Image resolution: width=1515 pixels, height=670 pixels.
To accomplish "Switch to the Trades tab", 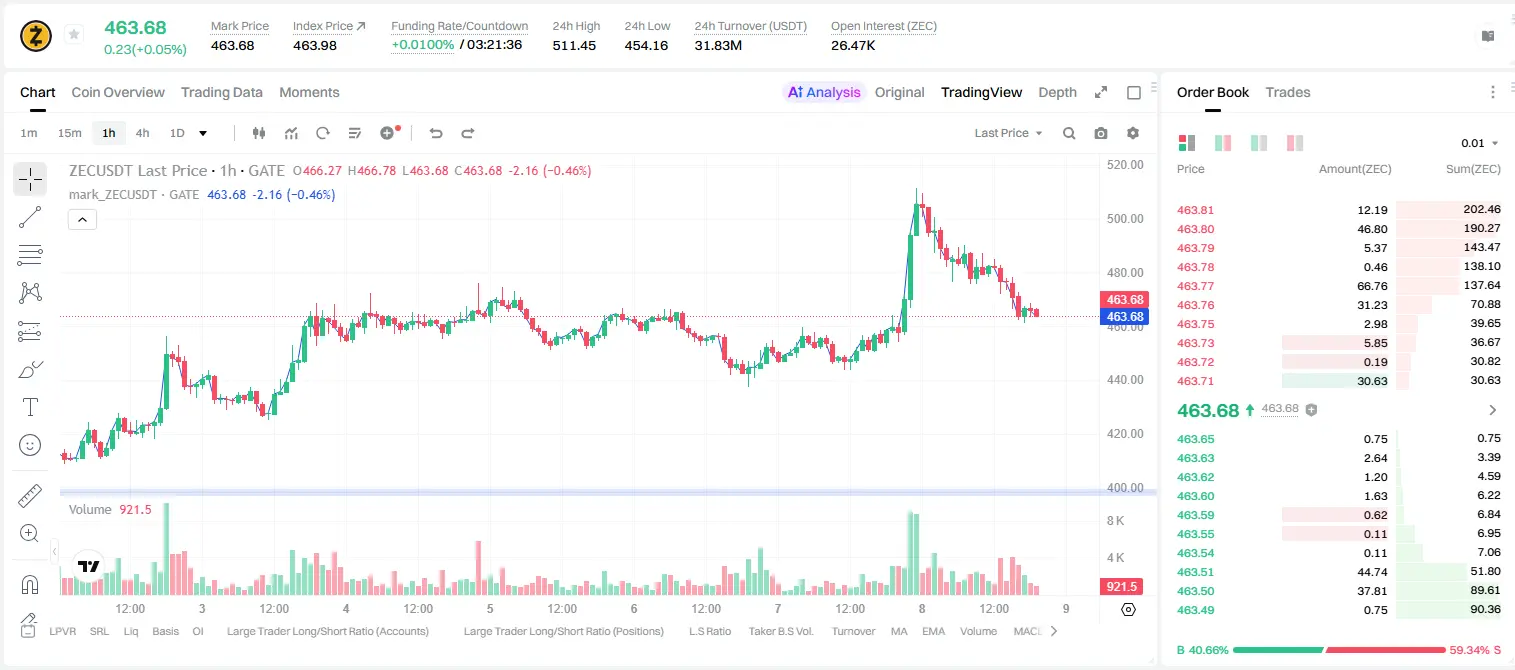I will (1287, 92).
